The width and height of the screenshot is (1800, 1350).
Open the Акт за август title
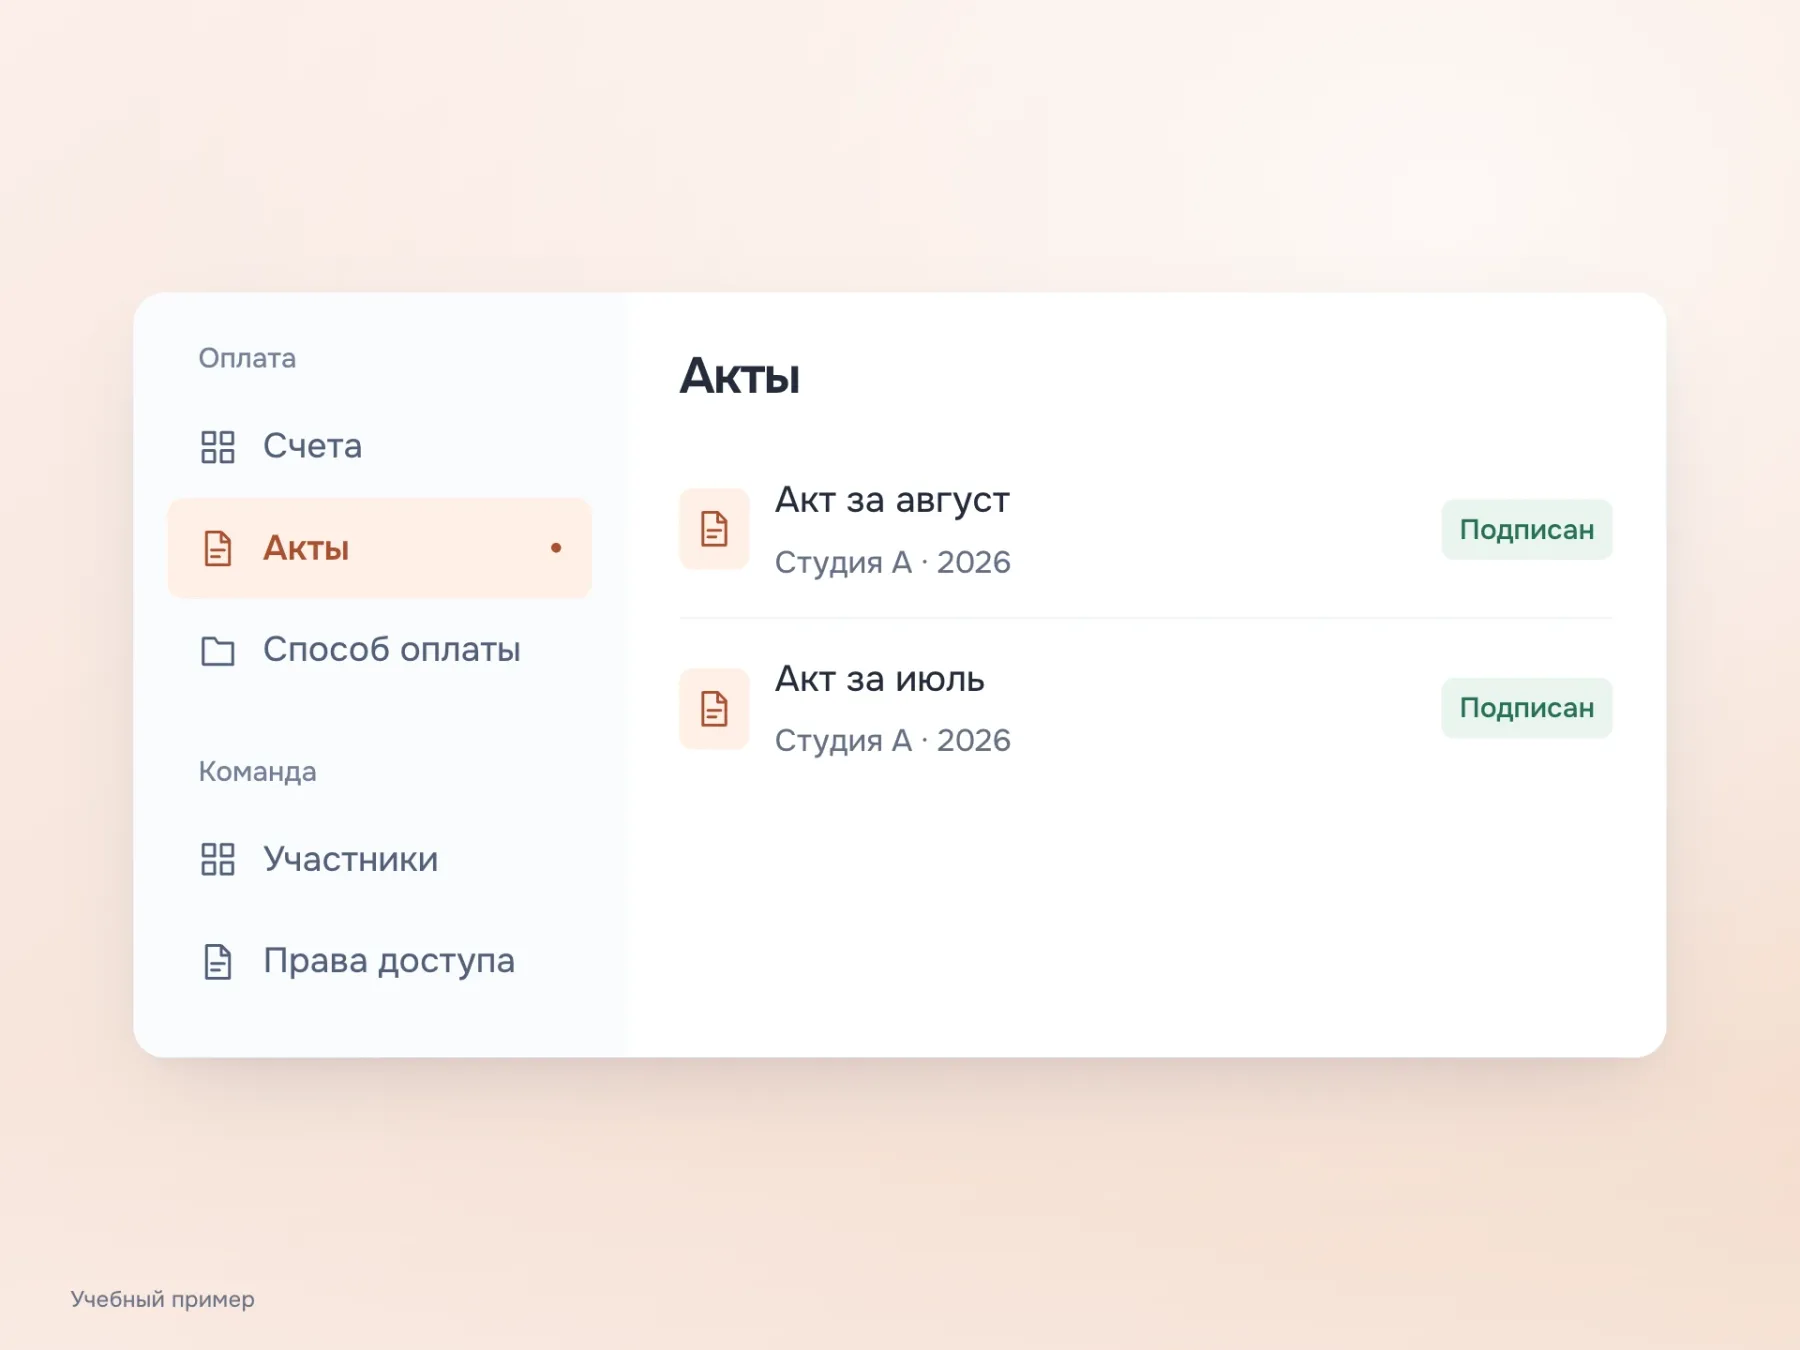[892, 499]
